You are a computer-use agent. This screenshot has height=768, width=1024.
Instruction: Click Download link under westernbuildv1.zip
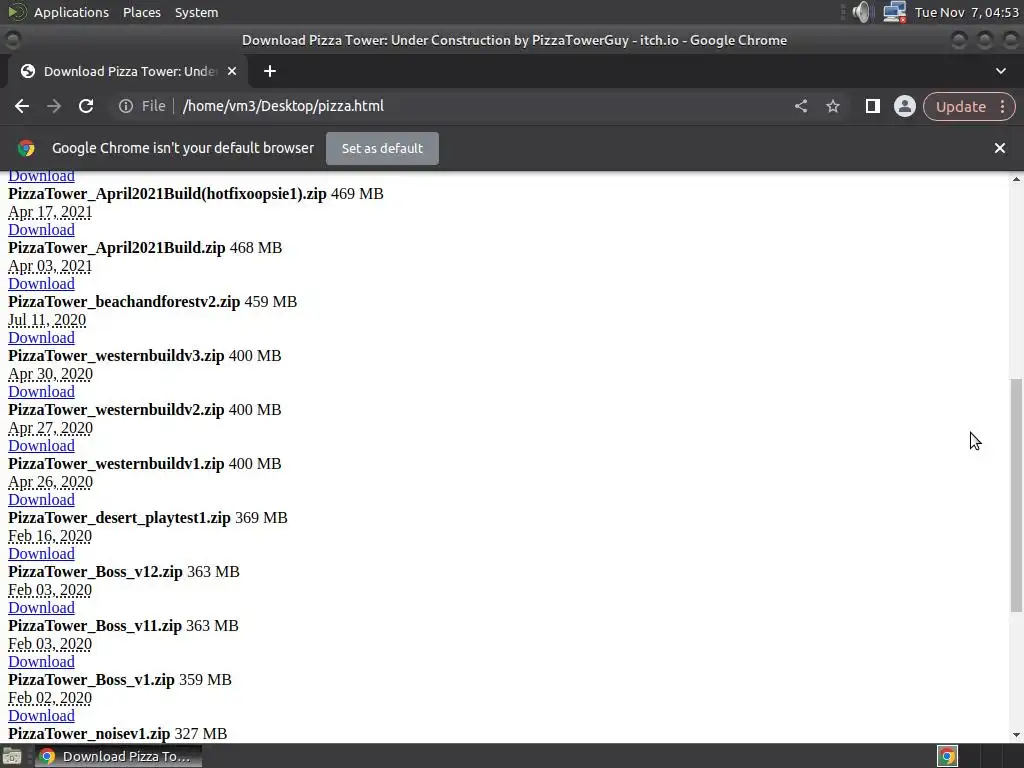[41, 500]
